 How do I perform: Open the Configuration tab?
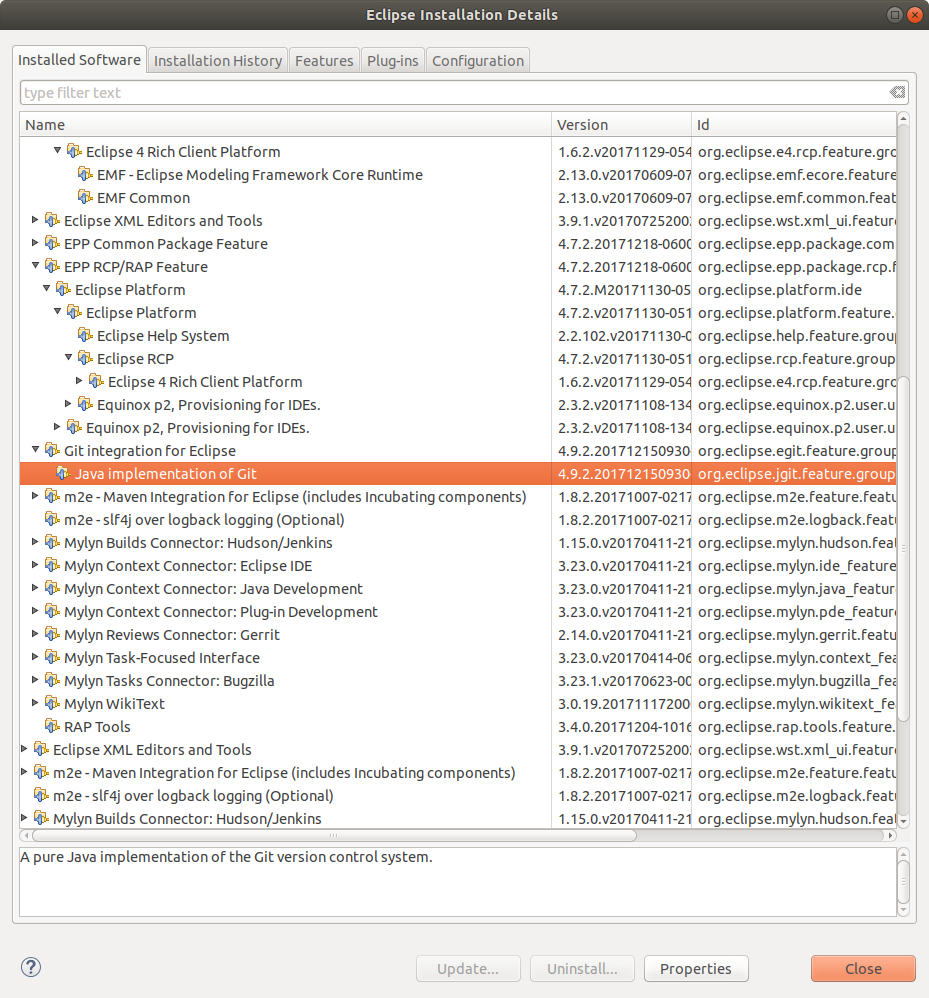point(478,60)
